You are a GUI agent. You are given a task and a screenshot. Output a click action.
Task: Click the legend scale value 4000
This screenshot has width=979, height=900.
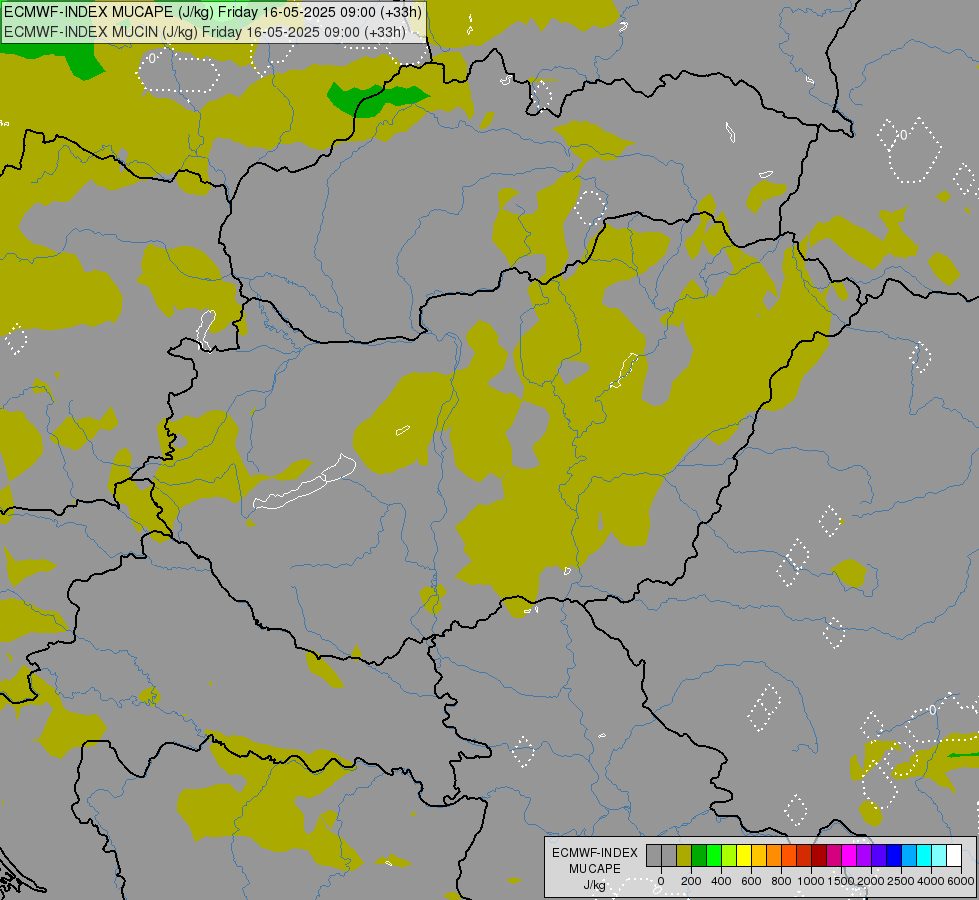pos(931,881)
